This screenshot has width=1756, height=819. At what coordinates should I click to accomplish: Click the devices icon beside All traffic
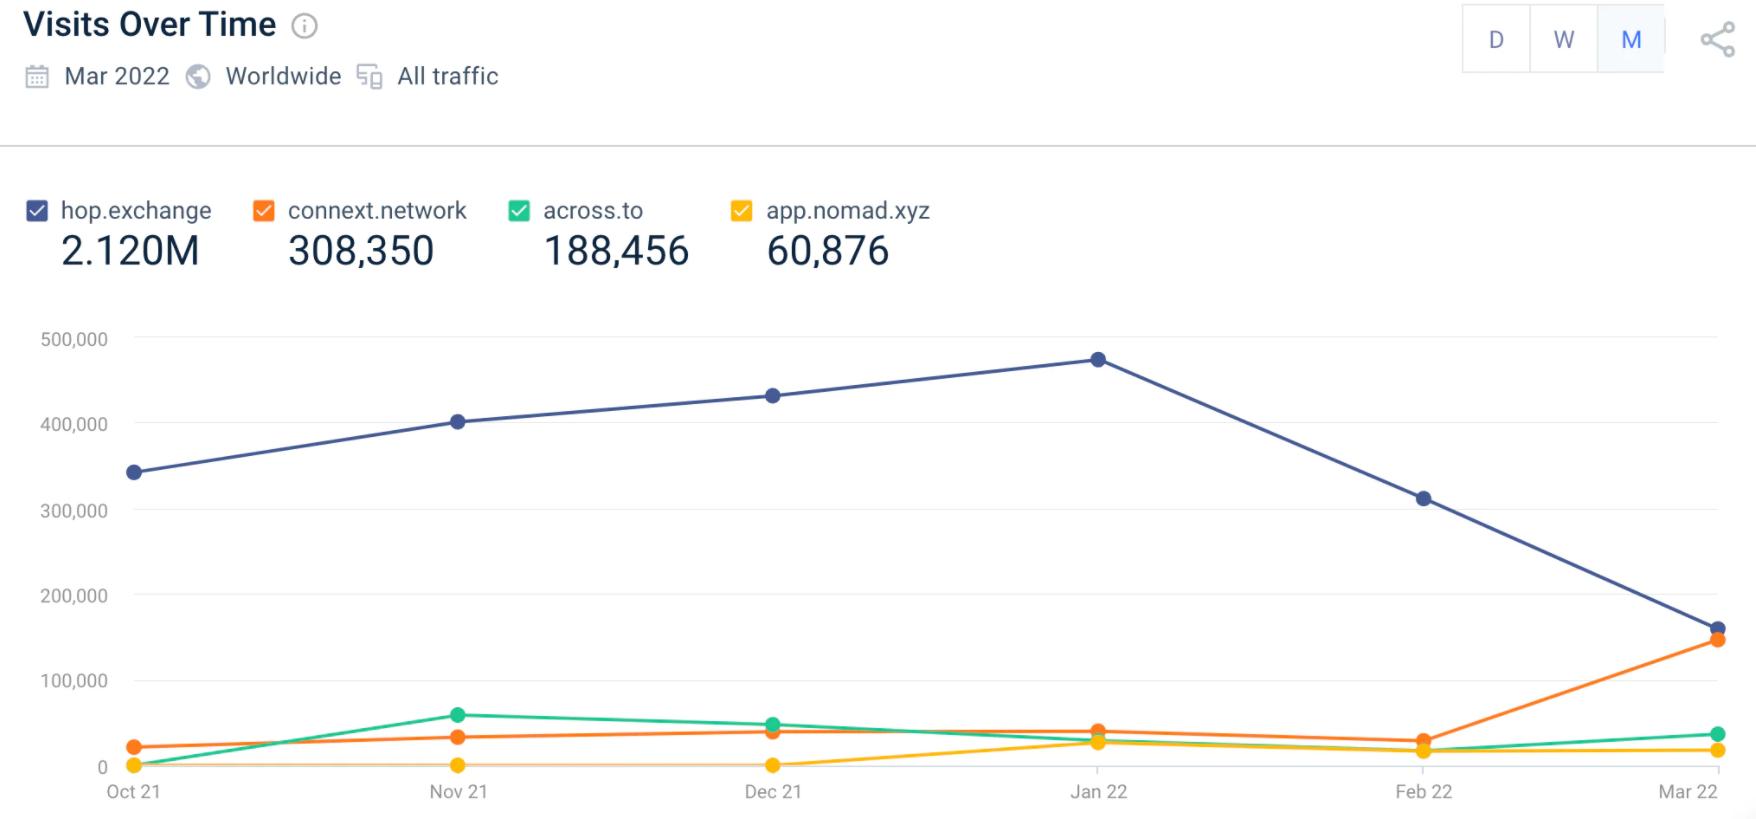pyautogui.click(x=370, y=77)
